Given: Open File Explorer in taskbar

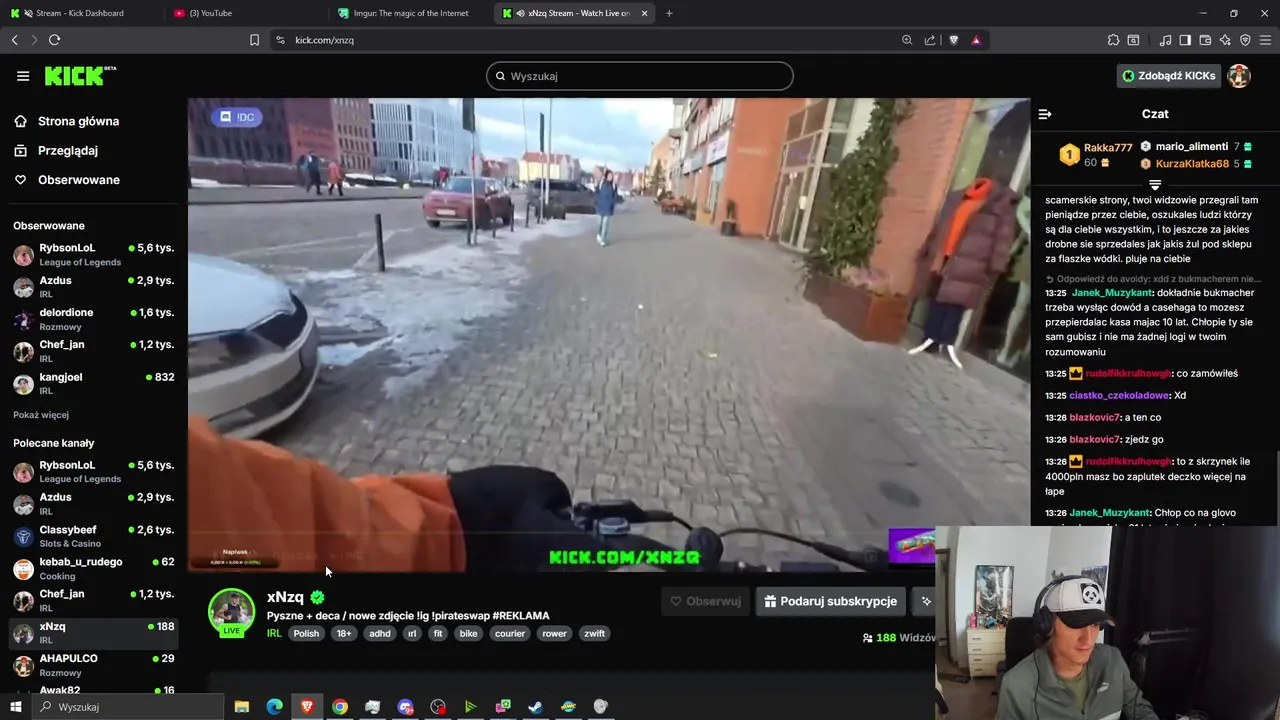Looking at the screenshot, I should point(241,707).
